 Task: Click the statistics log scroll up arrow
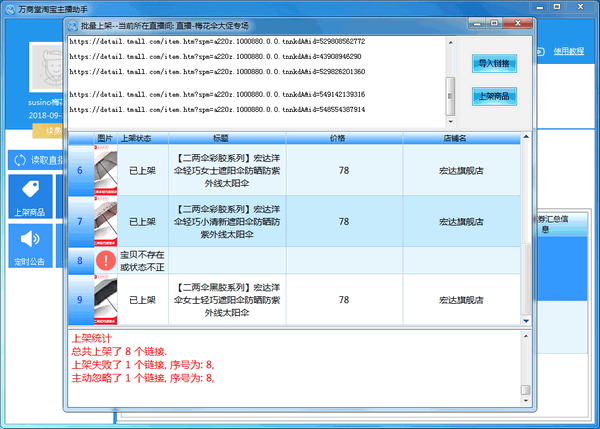click(526, 336)
